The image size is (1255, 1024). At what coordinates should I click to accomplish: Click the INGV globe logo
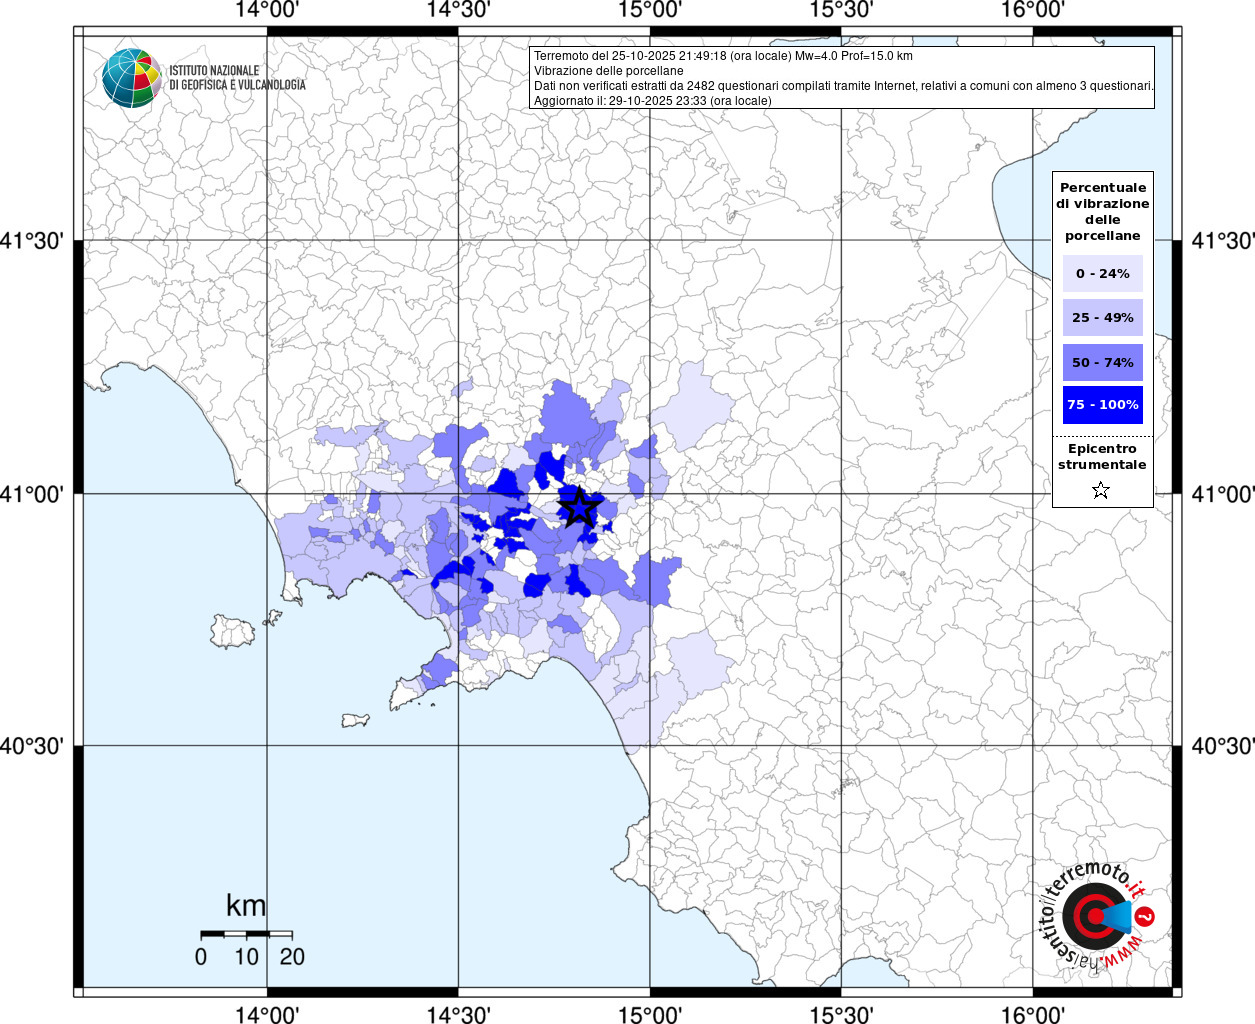pos(132,78)
